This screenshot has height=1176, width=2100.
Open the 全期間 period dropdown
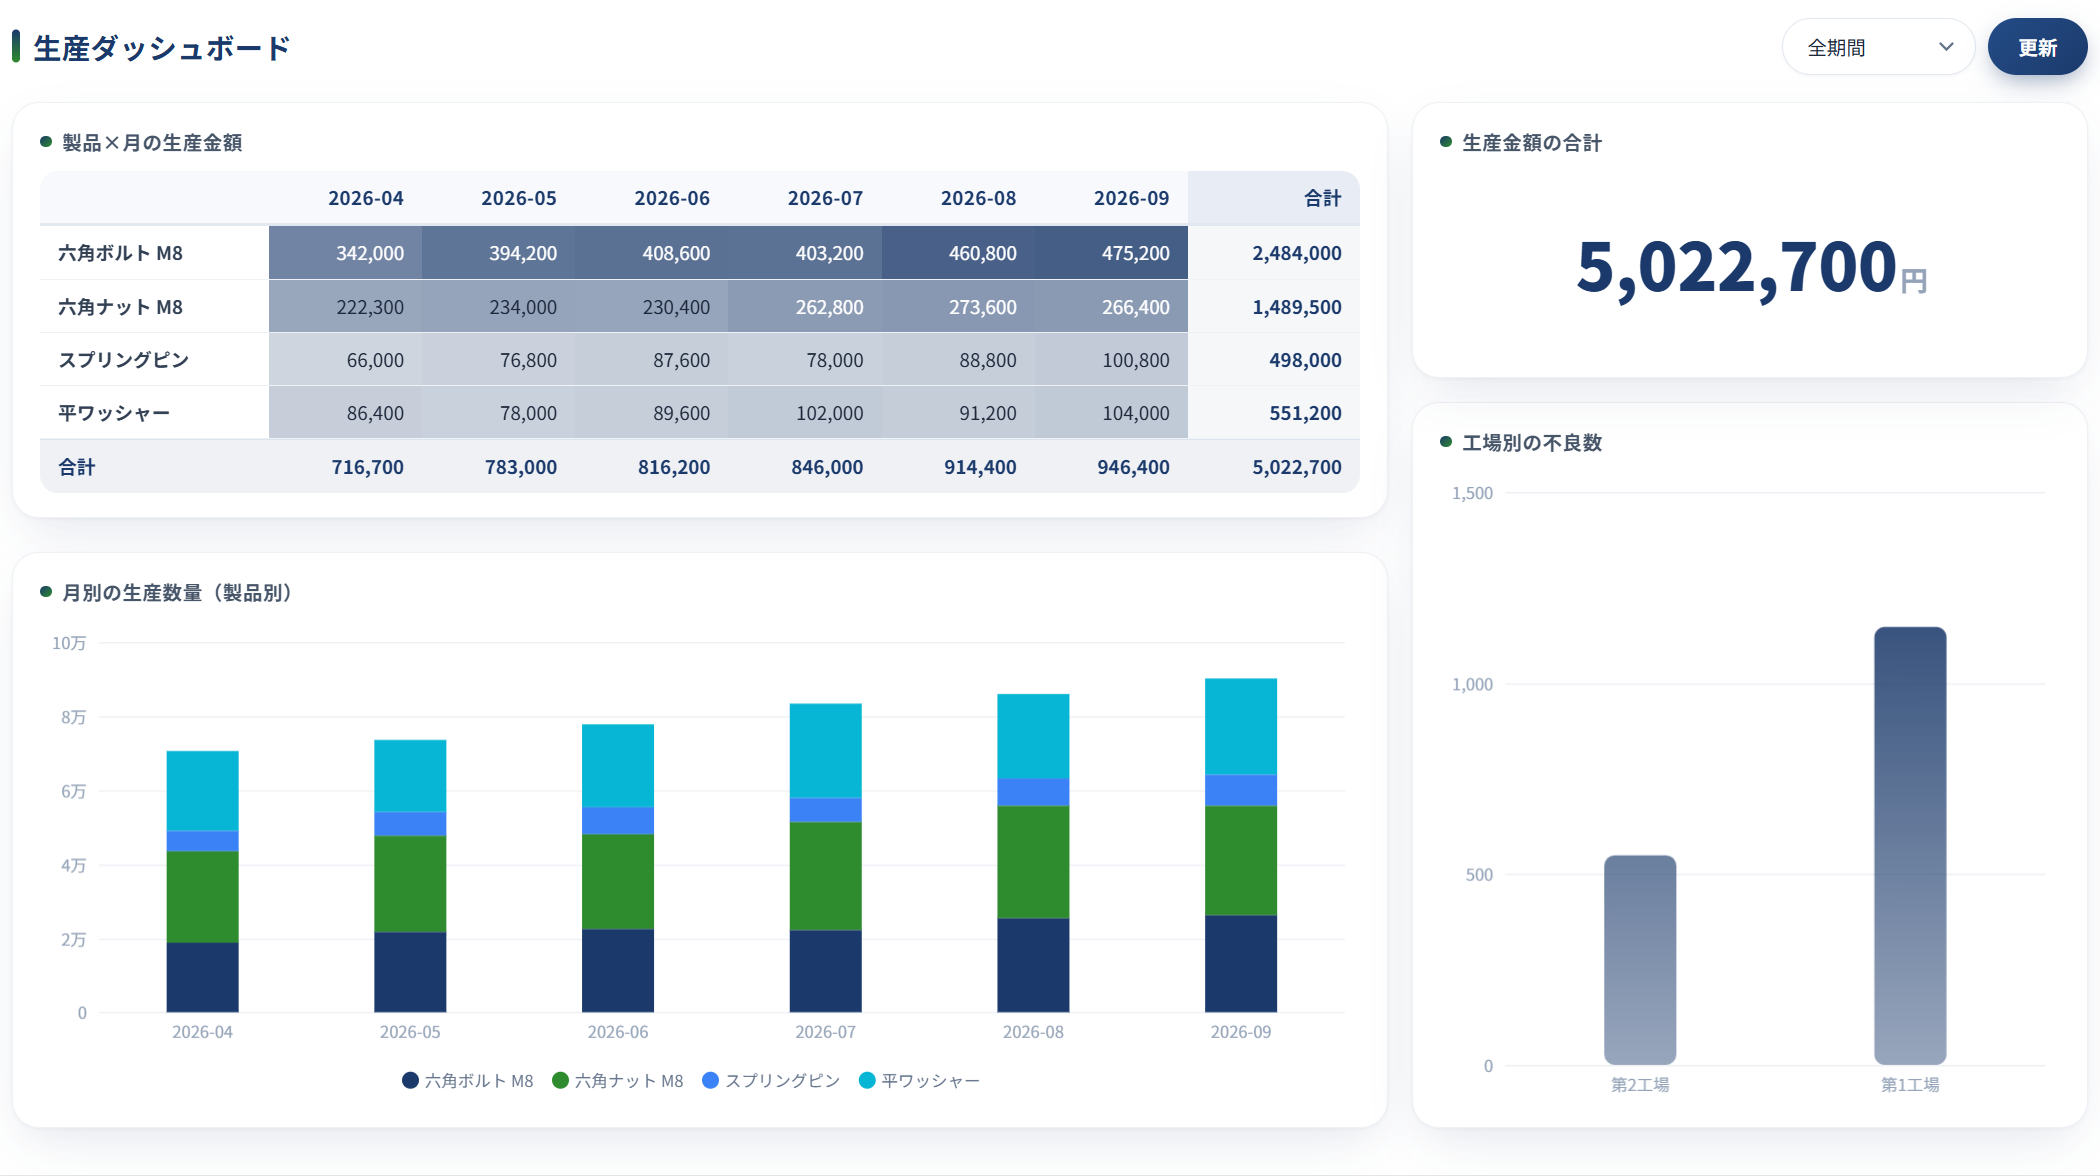coord(1878,47)
